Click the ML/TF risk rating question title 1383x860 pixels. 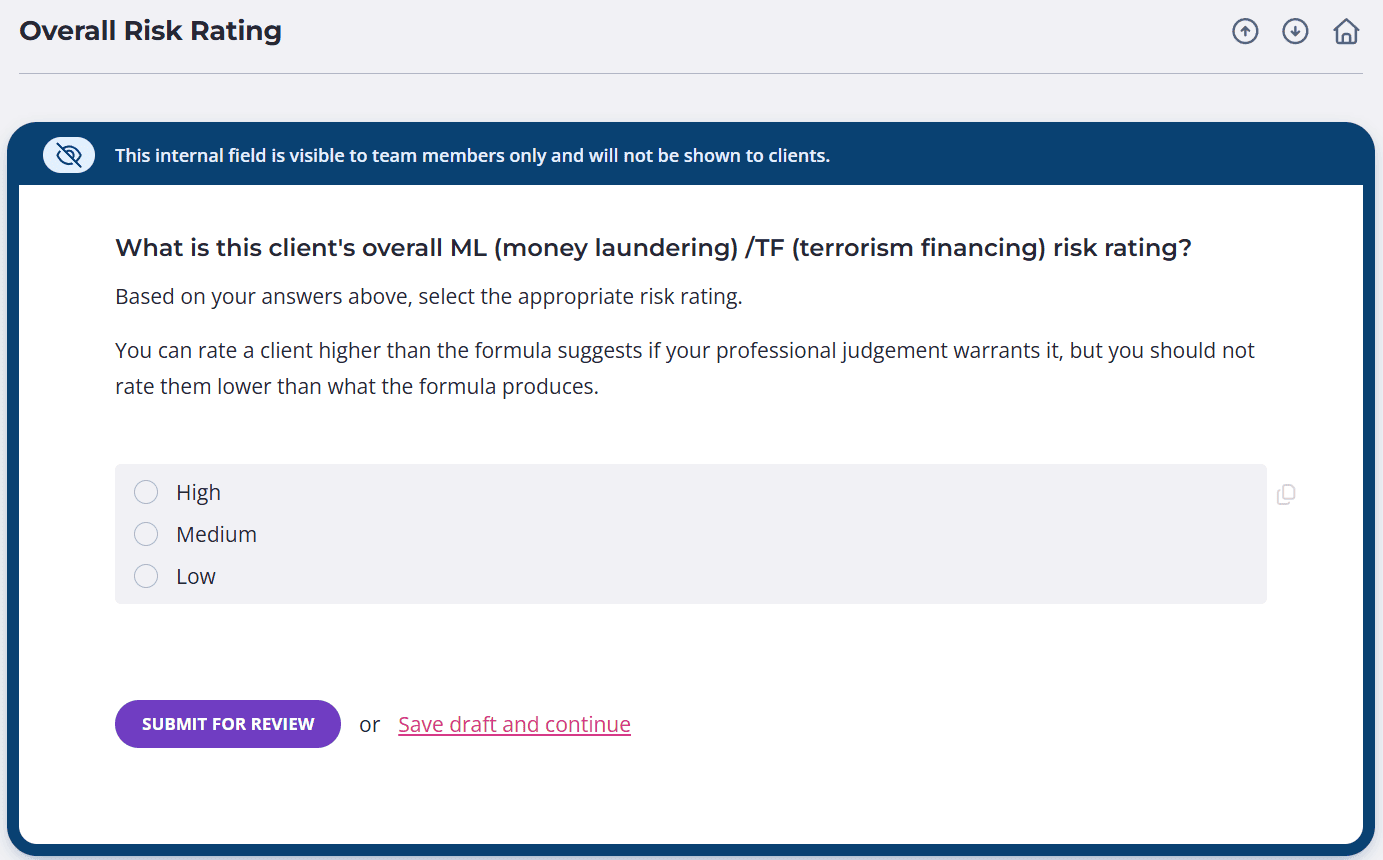[x=653, y=248]
